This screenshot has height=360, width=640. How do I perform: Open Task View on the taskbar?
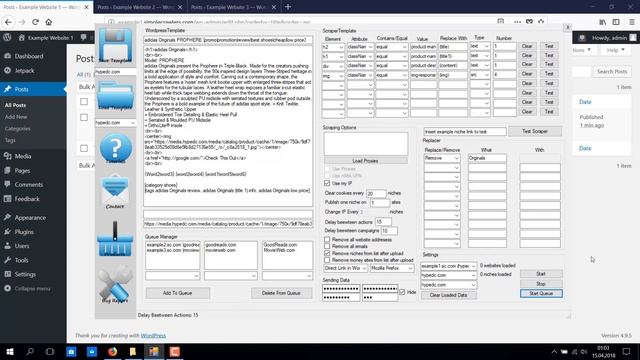(50, 351)
